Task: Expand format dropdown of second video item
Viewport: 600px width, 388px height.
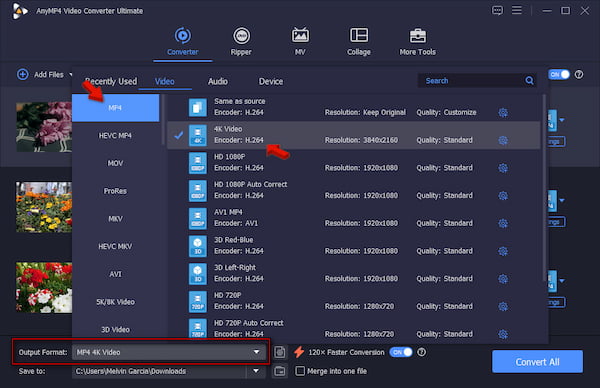Action: point(562,201)
